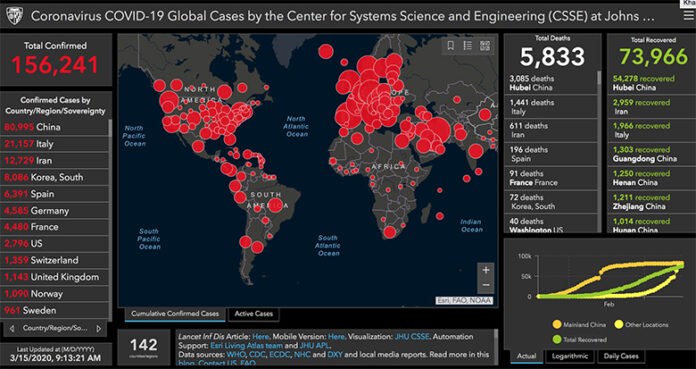696x369 pixels.
Task: Toggle Other Locations series in chart legend
Action: pos(641,325)
